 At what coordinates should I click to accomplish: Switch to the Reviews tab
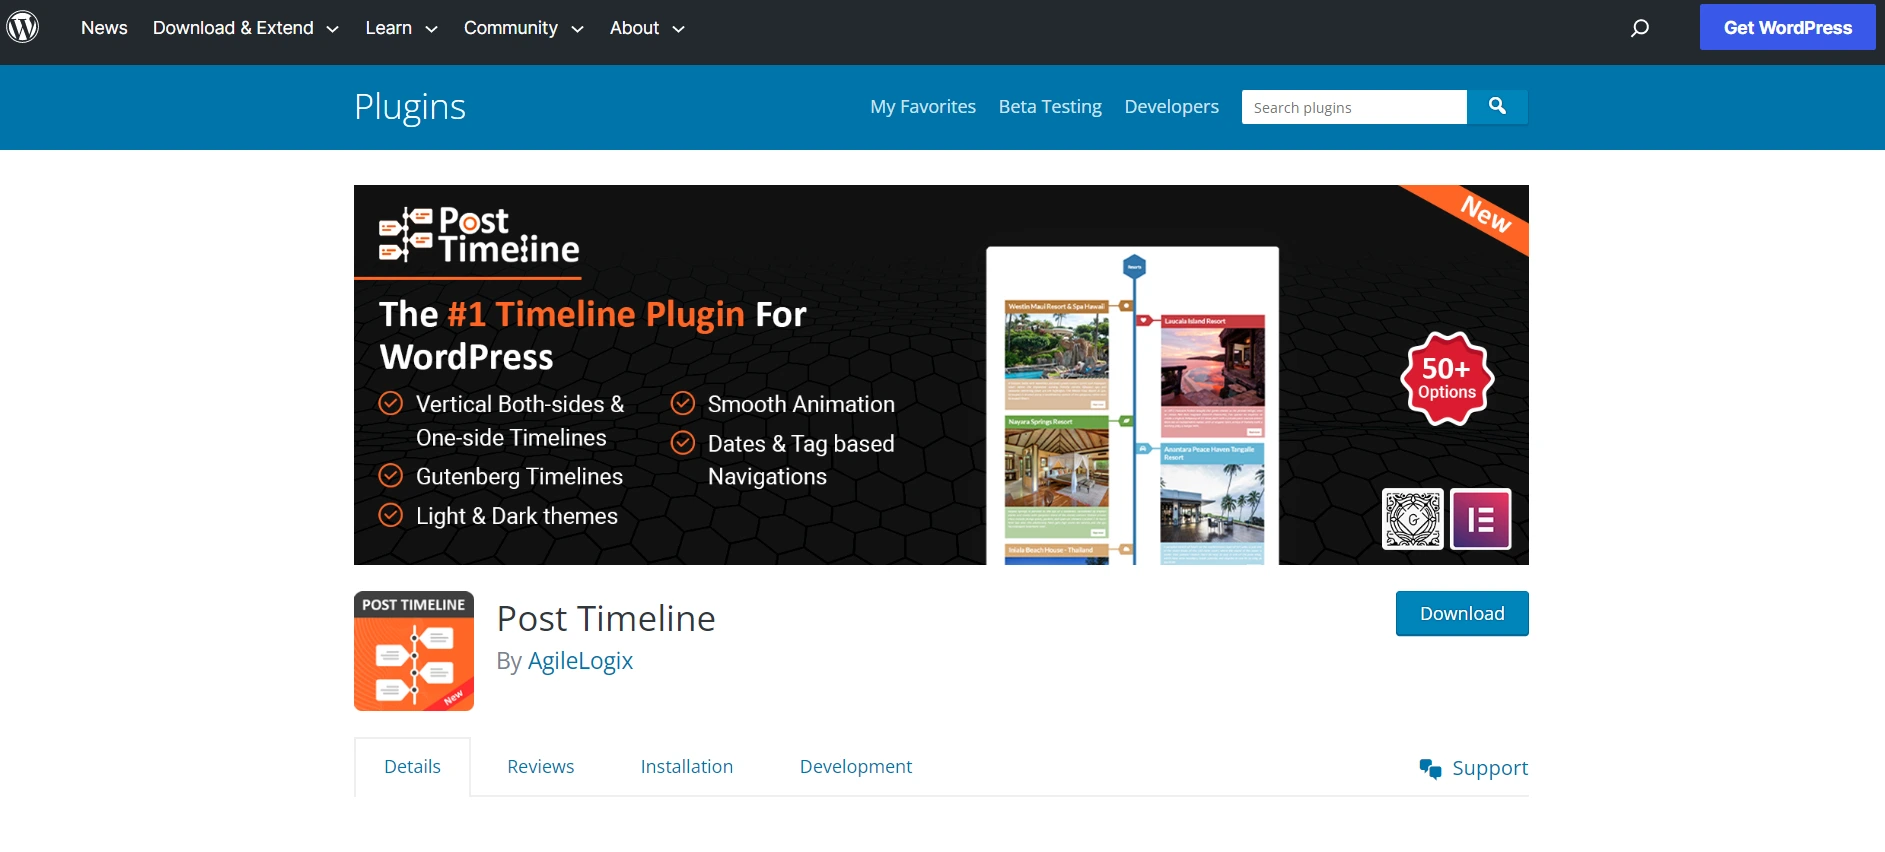[x=540, y=767]
